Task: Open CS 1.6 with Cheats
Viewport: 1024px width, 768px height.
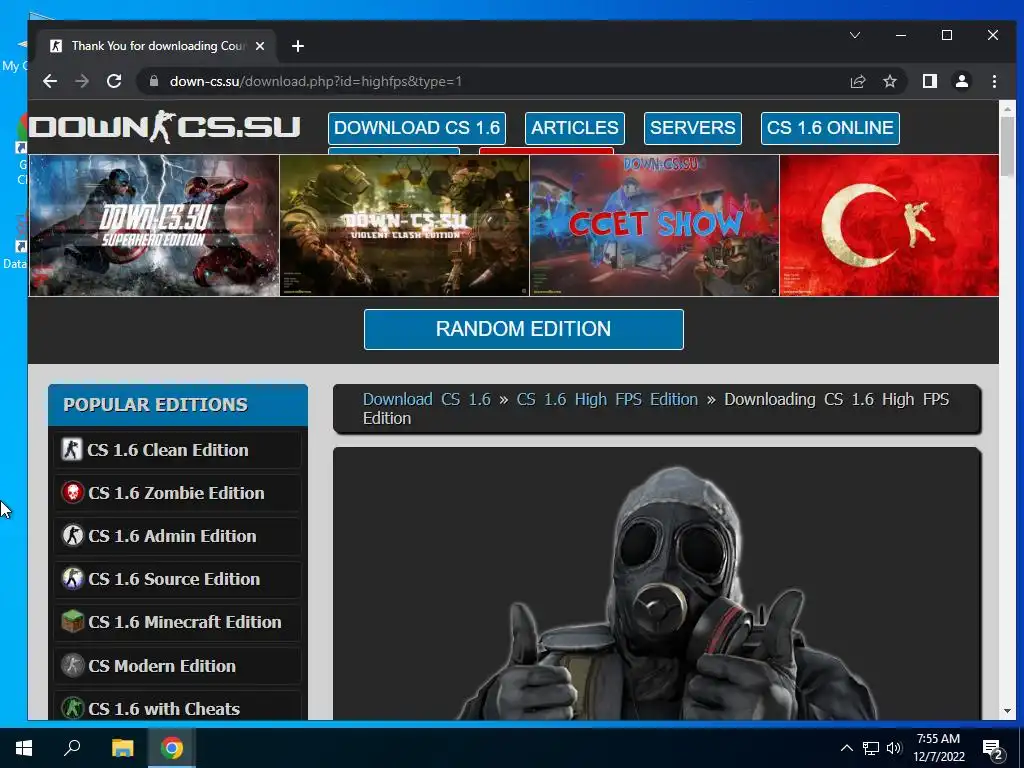Action: 178,707
